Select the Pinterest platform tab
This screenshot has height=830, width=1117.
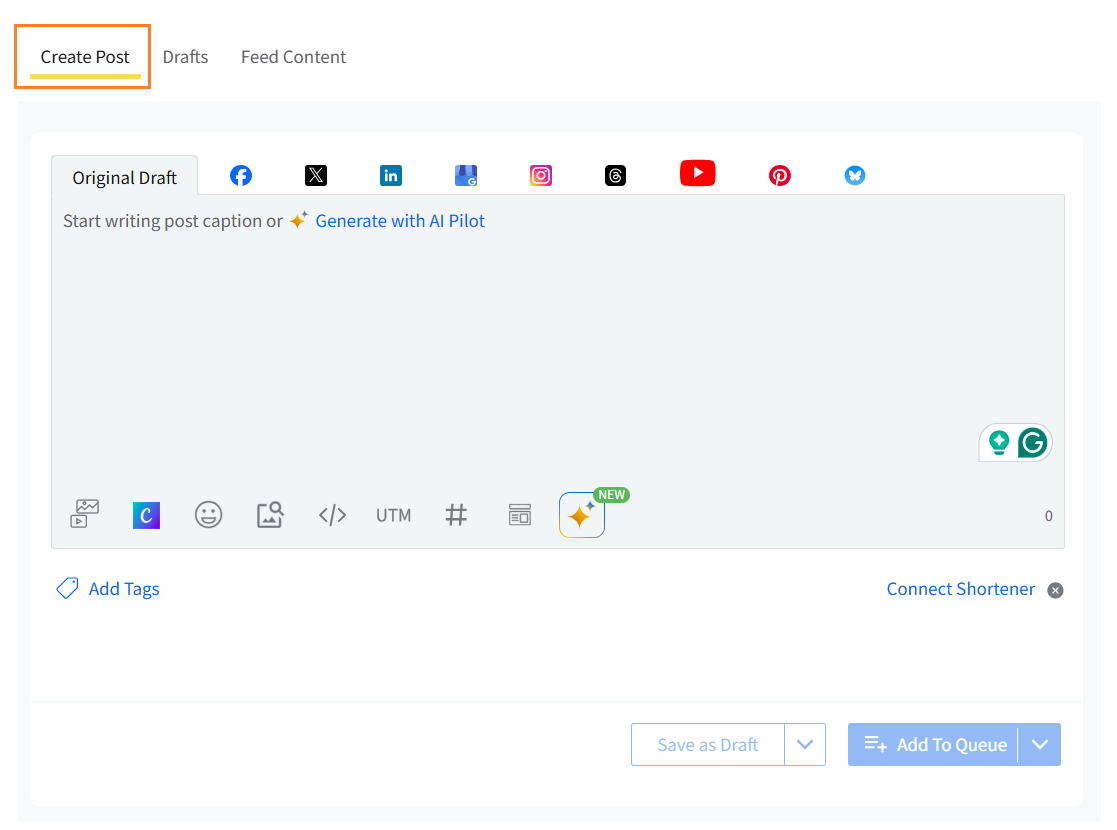[780, 175]
